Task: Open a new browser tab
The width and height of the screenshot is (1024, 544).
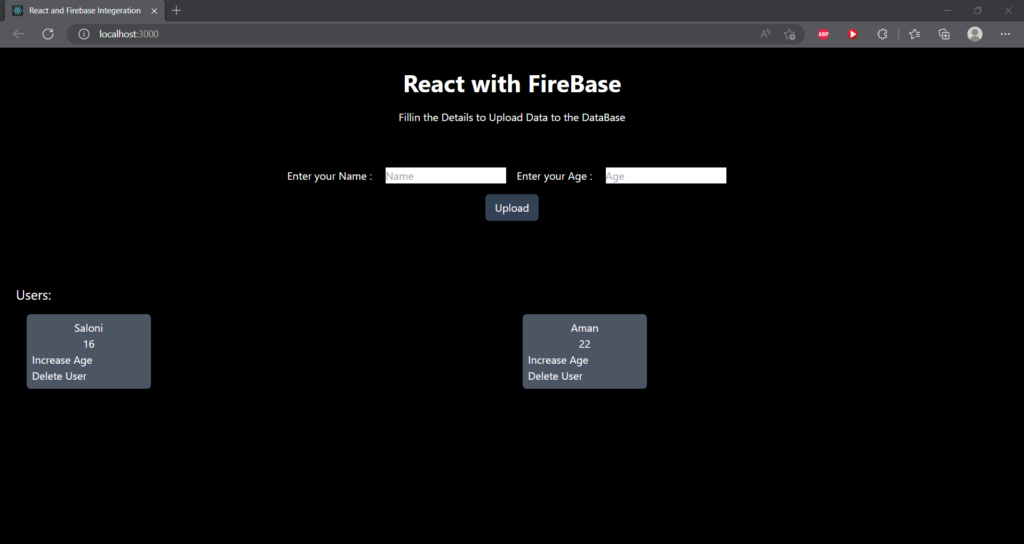Action: [x=176, y=10]
